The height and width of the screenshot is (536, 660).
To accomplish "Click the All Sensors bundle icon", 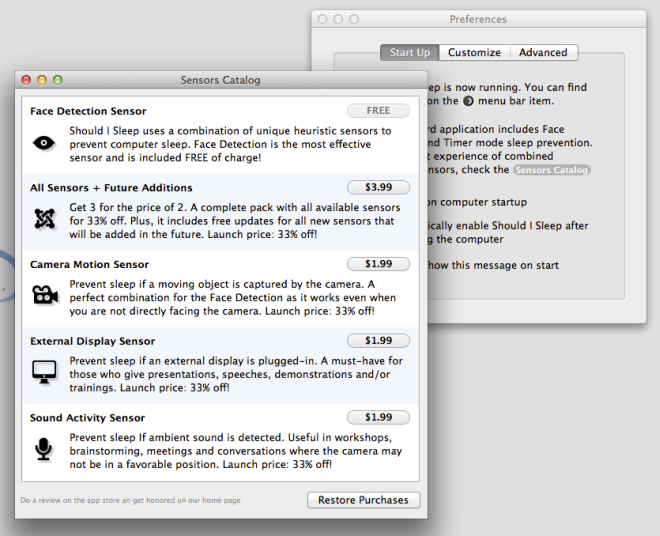I will (x=45, y=219).
